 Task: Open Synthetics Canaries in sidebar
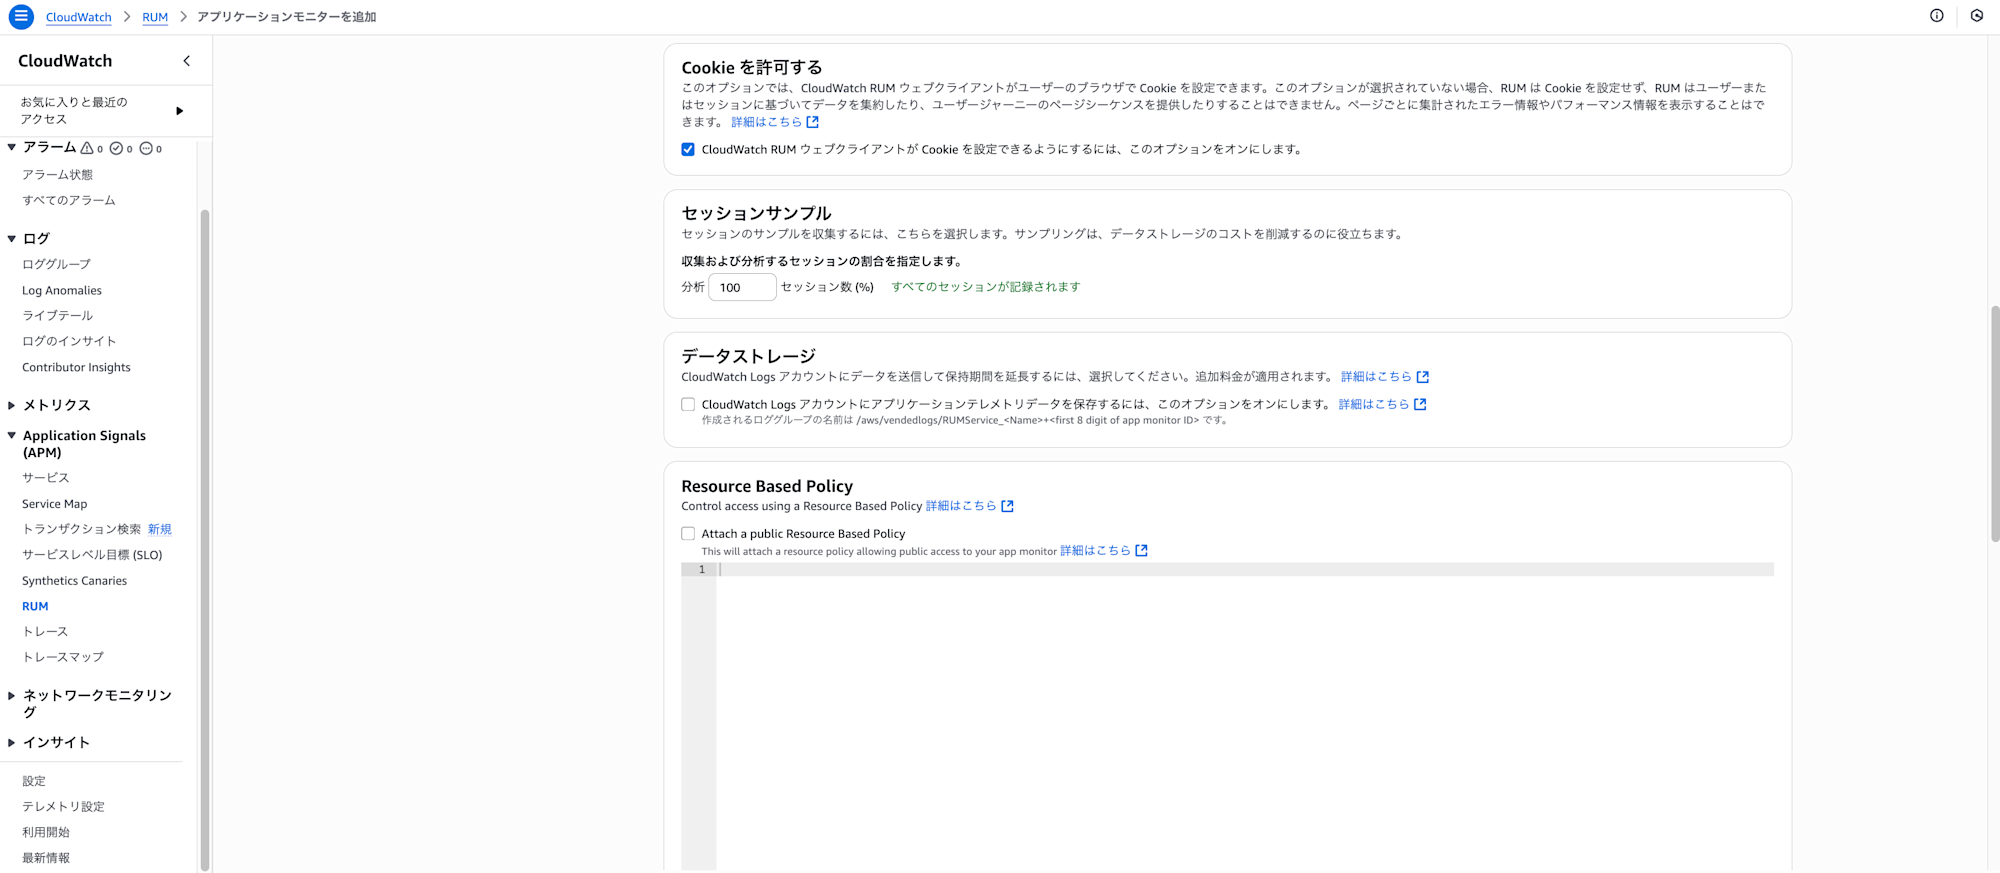[x=74, y=581]
